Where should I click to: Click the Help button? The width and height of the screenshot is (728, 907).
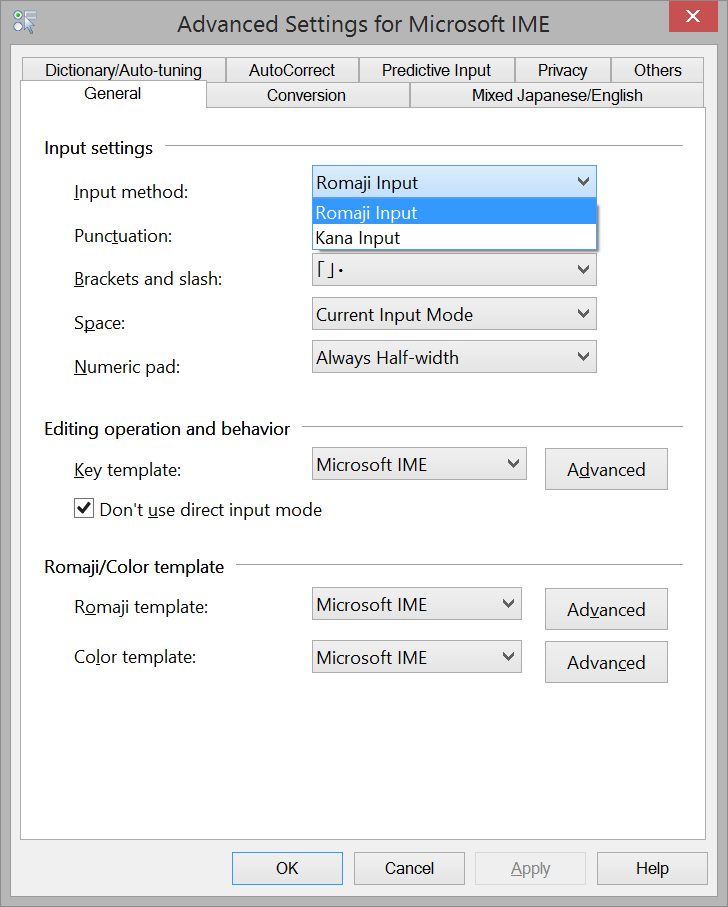click(652, 868)
